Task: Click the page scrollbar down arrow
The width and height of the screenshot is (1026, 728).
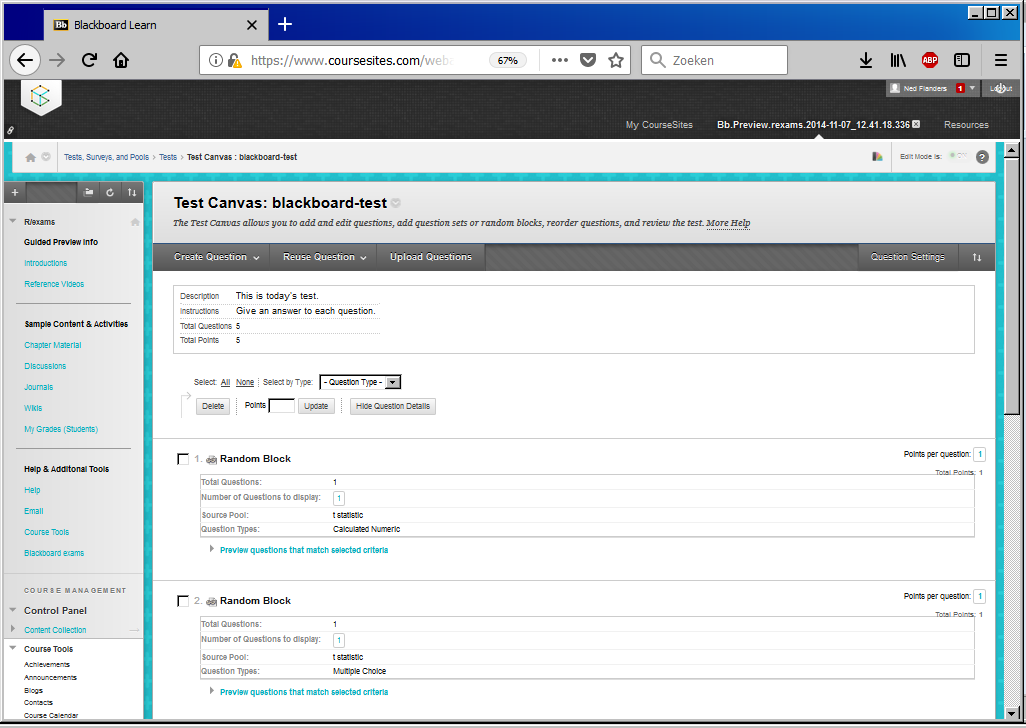Action: pyautogui.click(x=1012, y=713)
